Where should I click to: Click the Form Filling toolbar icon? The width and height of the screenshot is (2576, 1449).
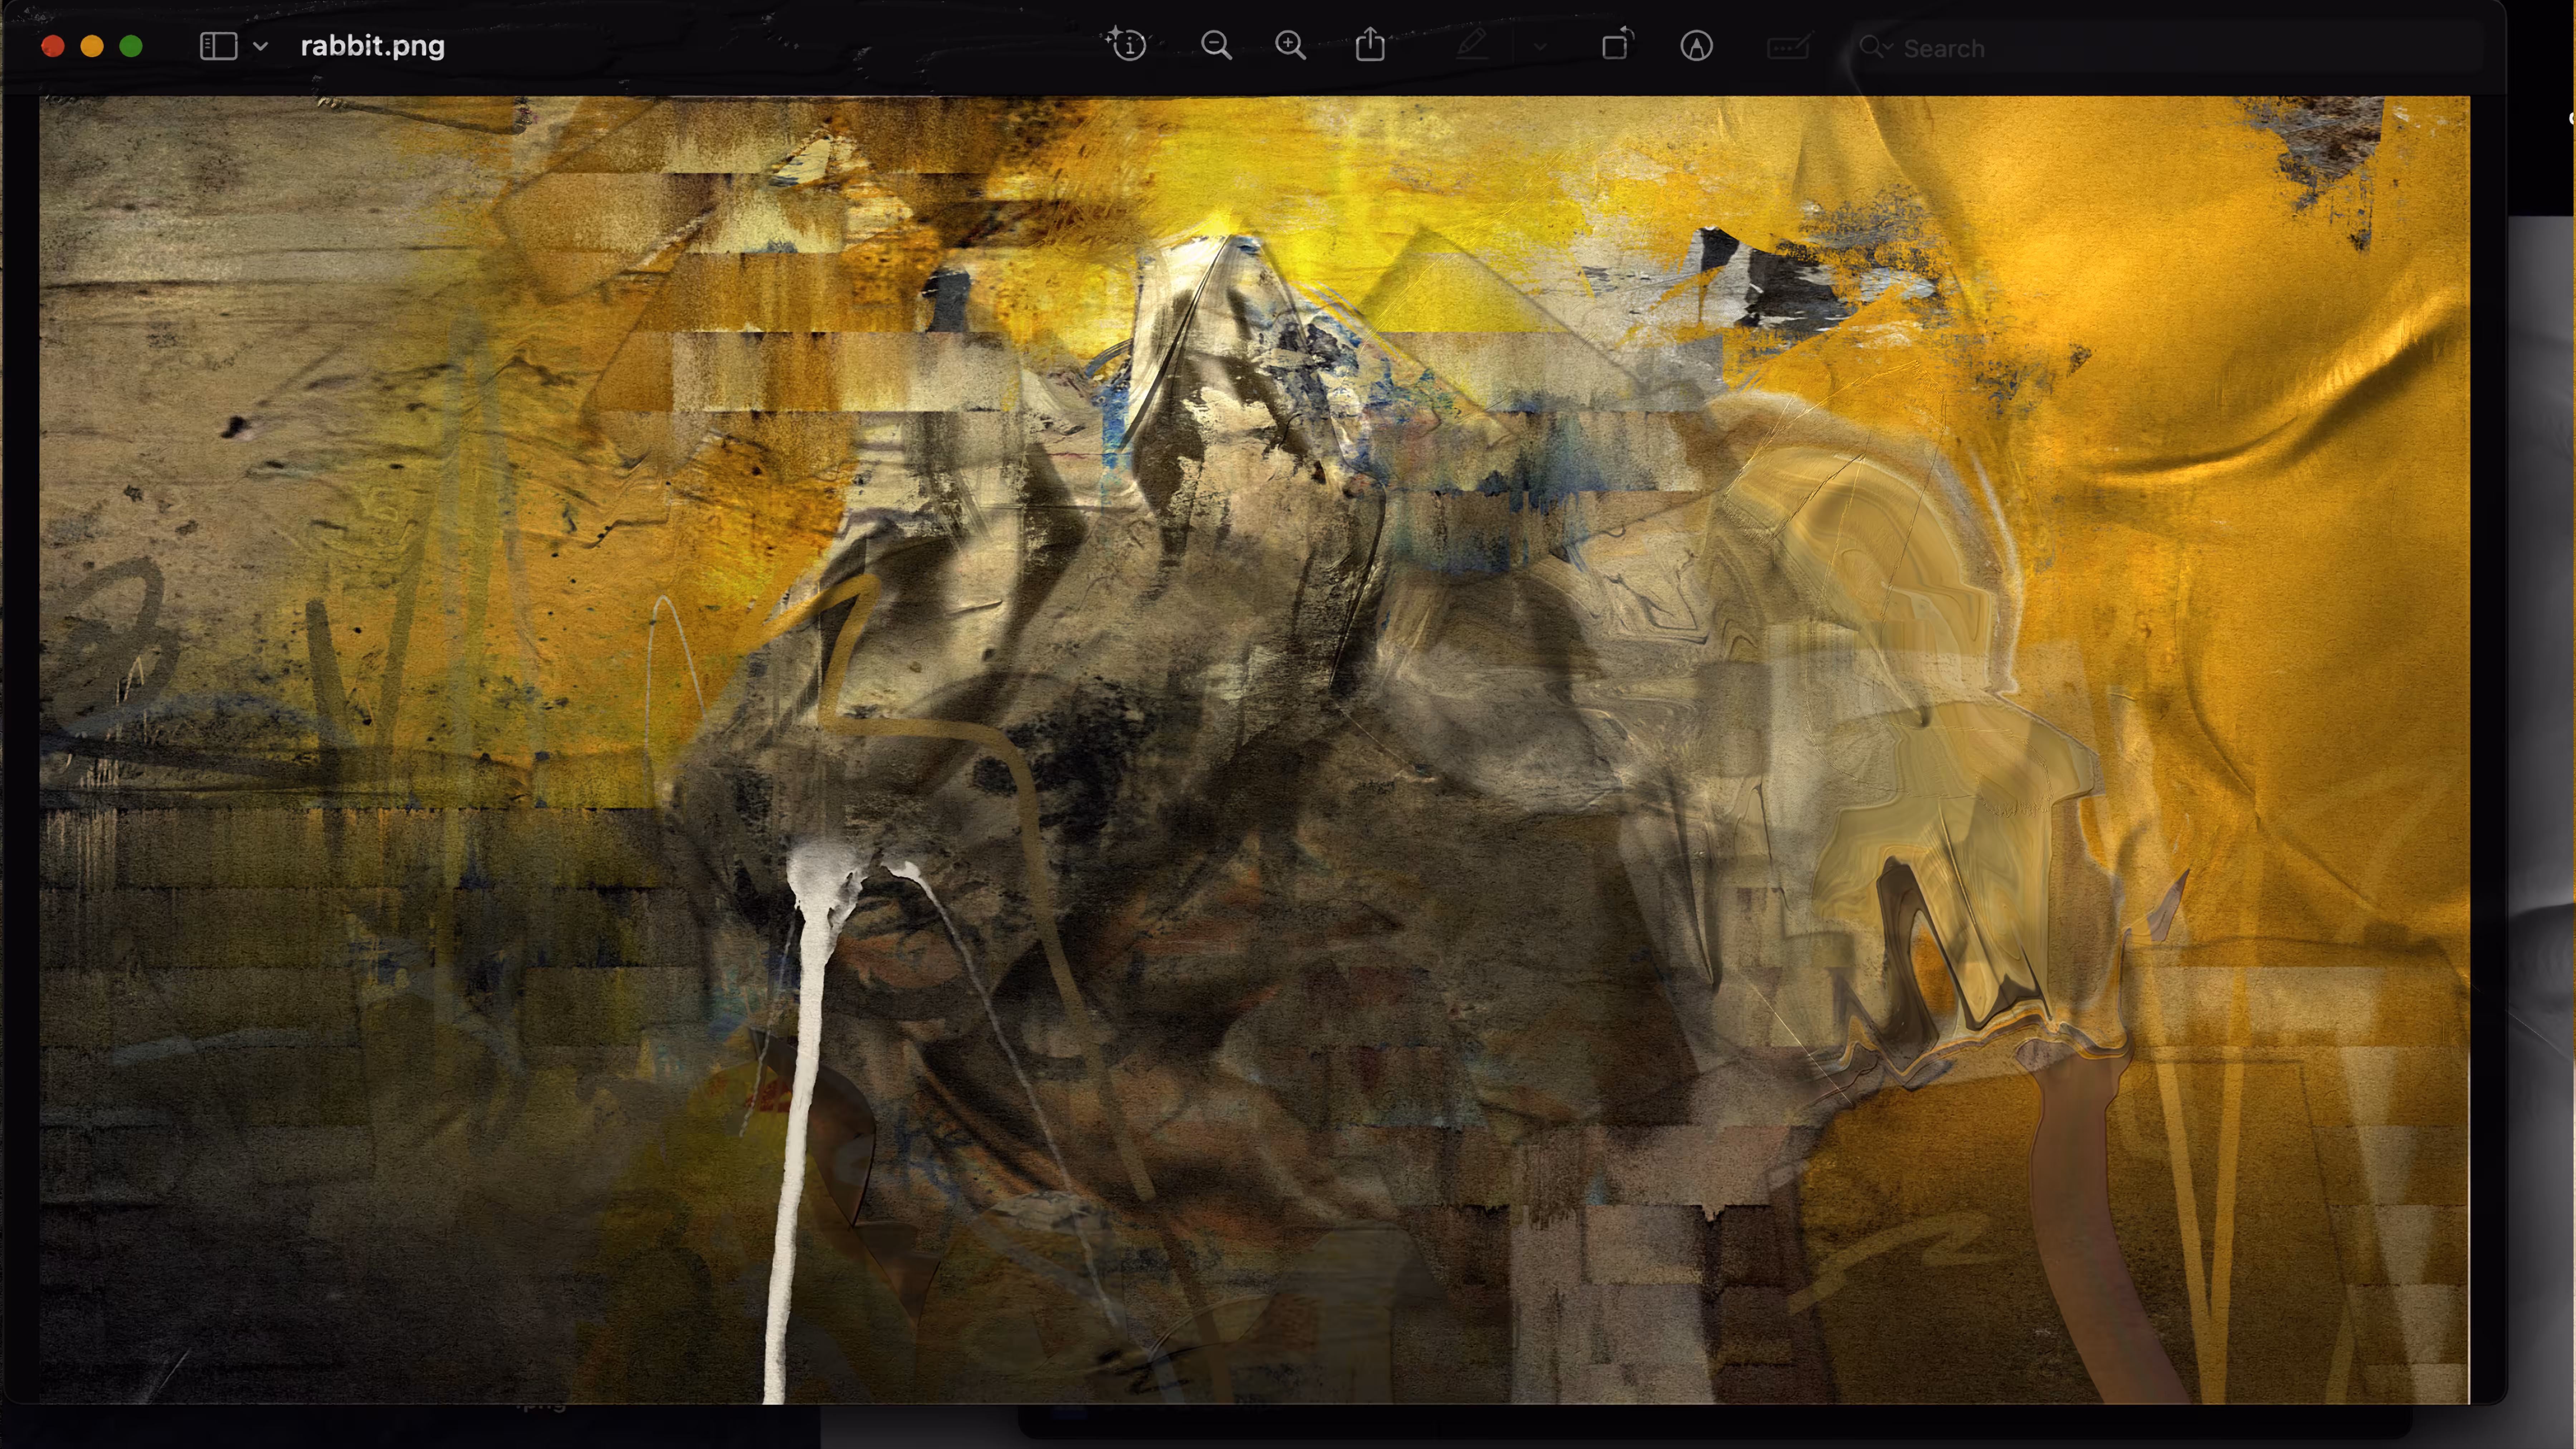point(1788,47)
